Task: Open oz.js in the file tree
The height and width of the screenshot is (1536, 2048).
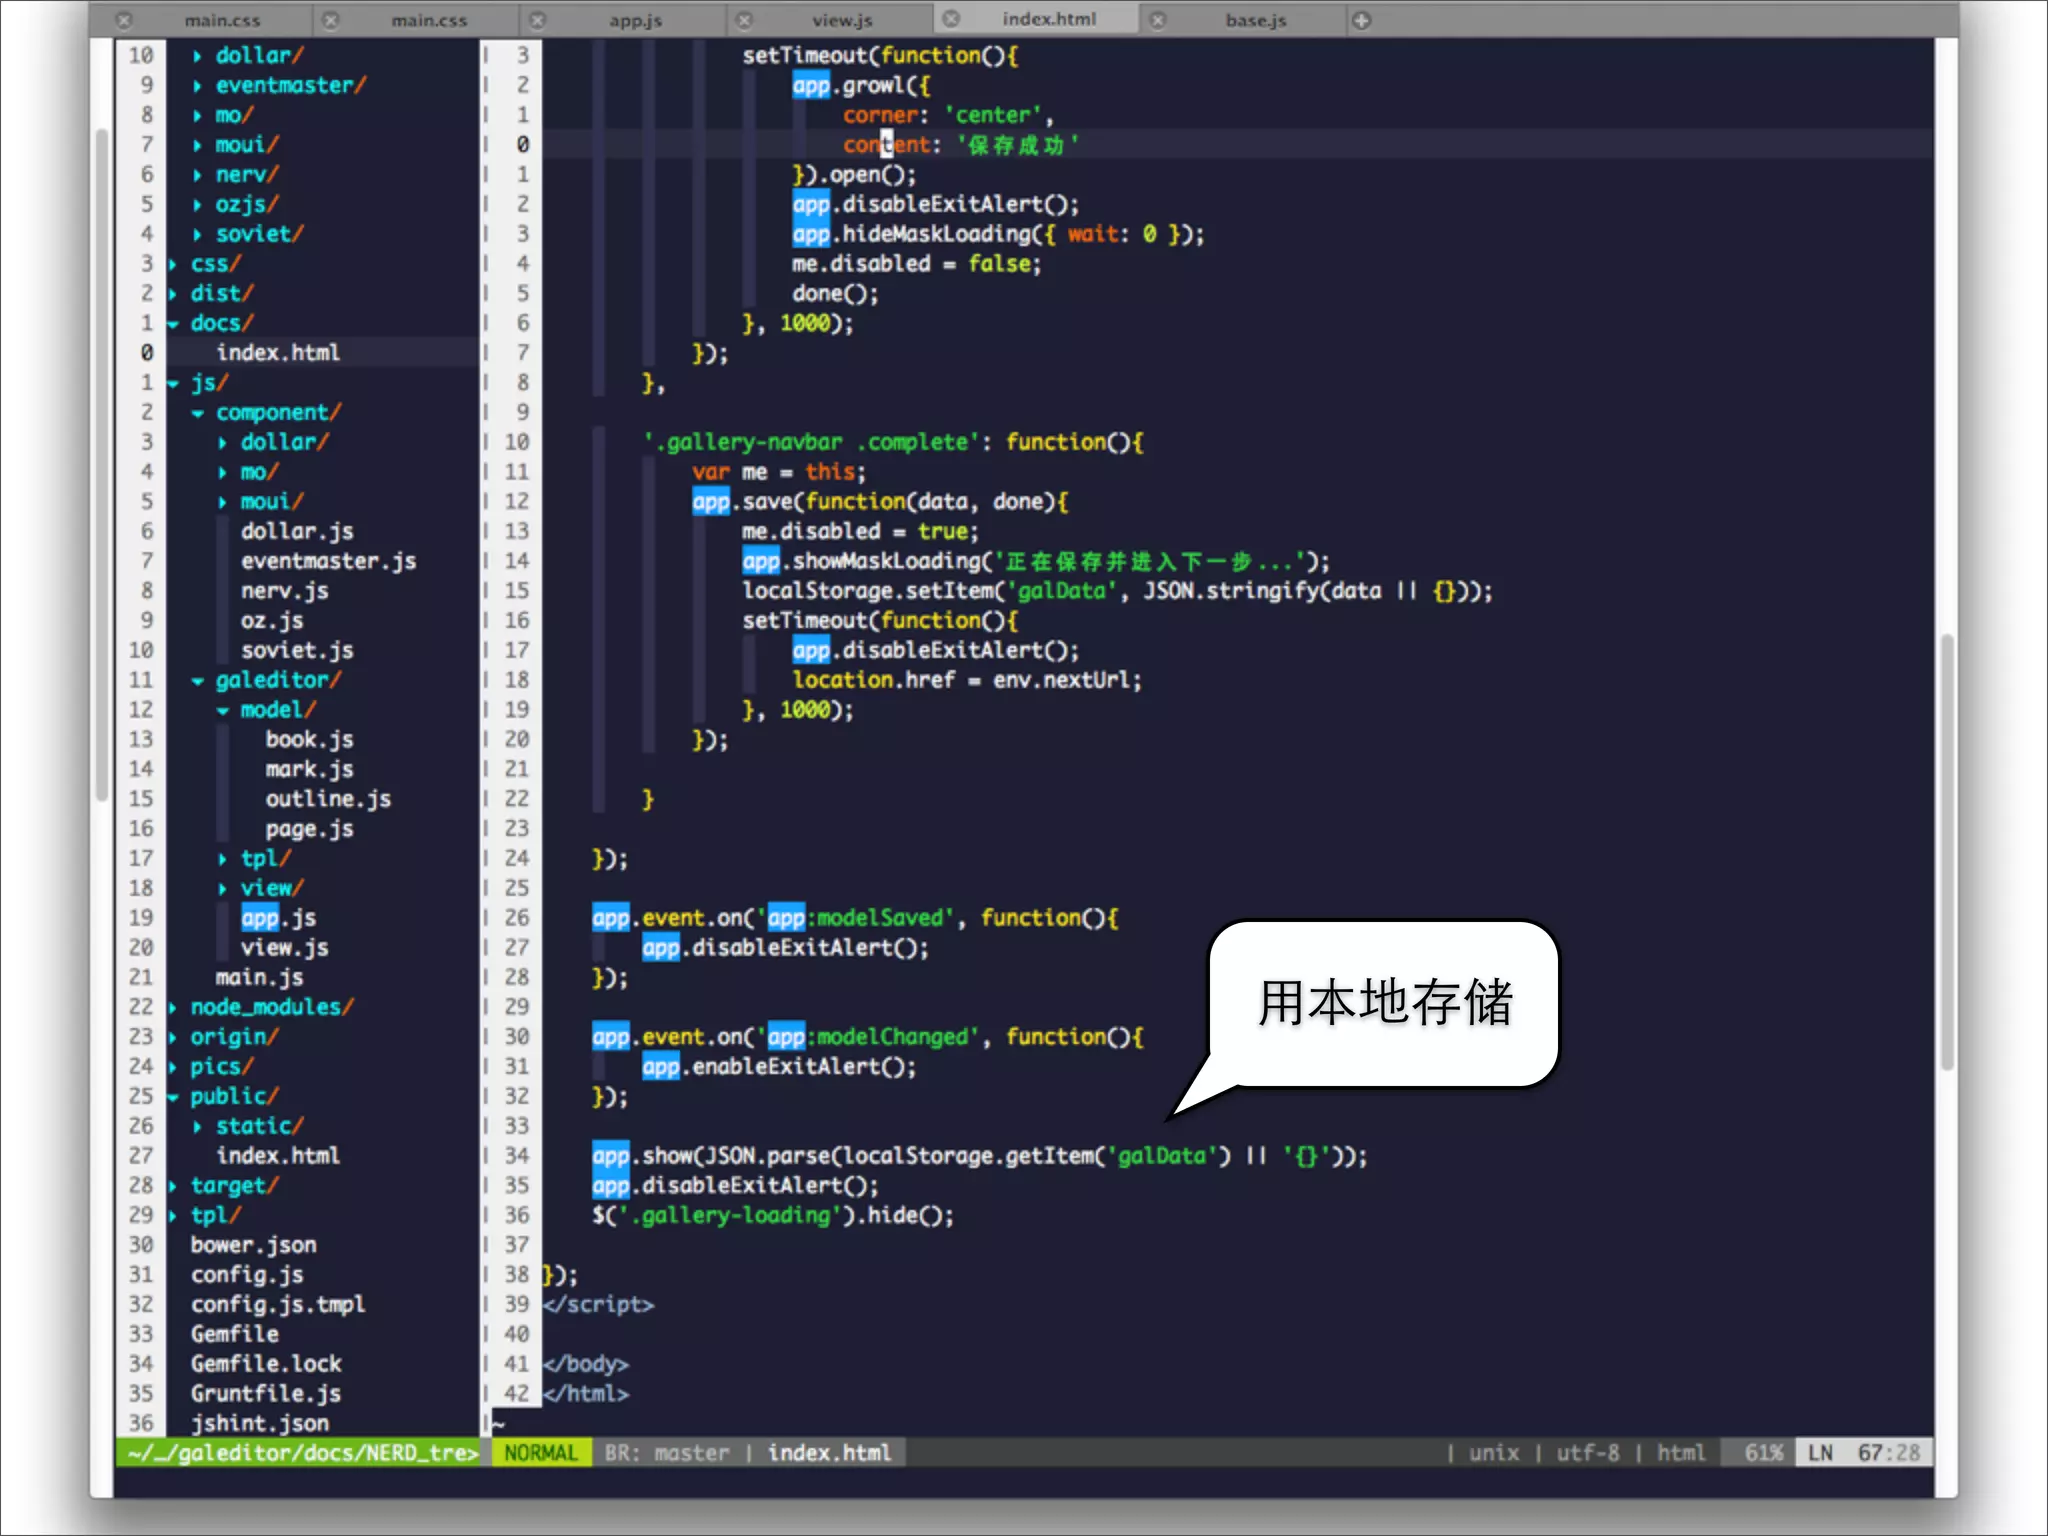Action: click(x=272, y=621)
